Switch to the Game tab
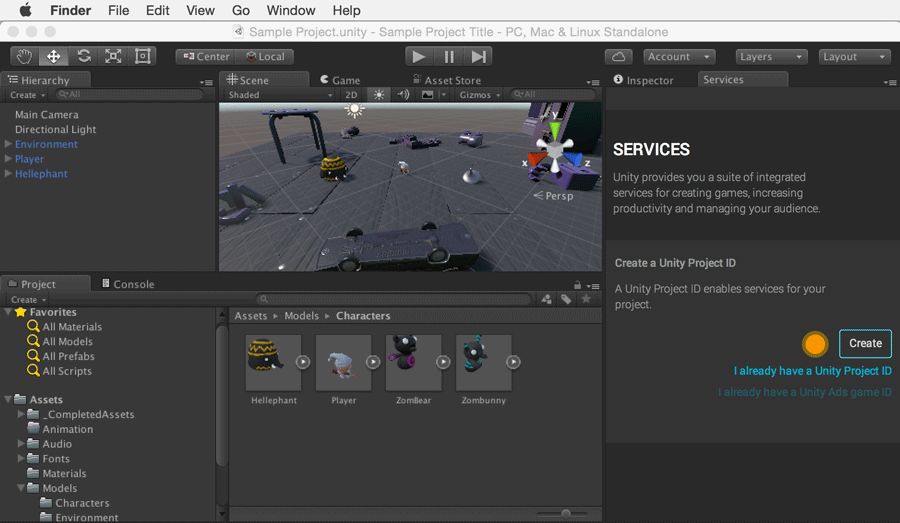The height and width of the screenshot is (523, 900). pos(340,80)
